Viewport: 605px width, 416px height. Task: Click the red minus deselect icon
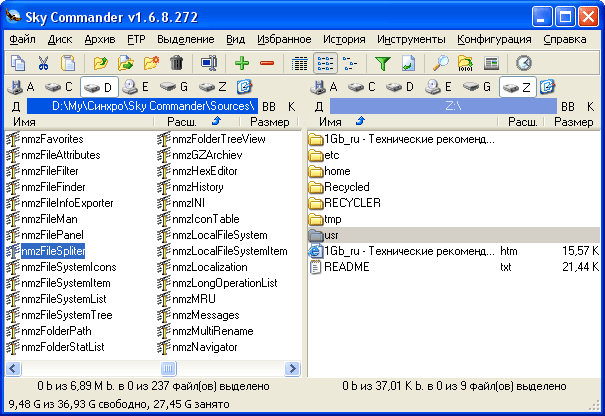[267, 63]
